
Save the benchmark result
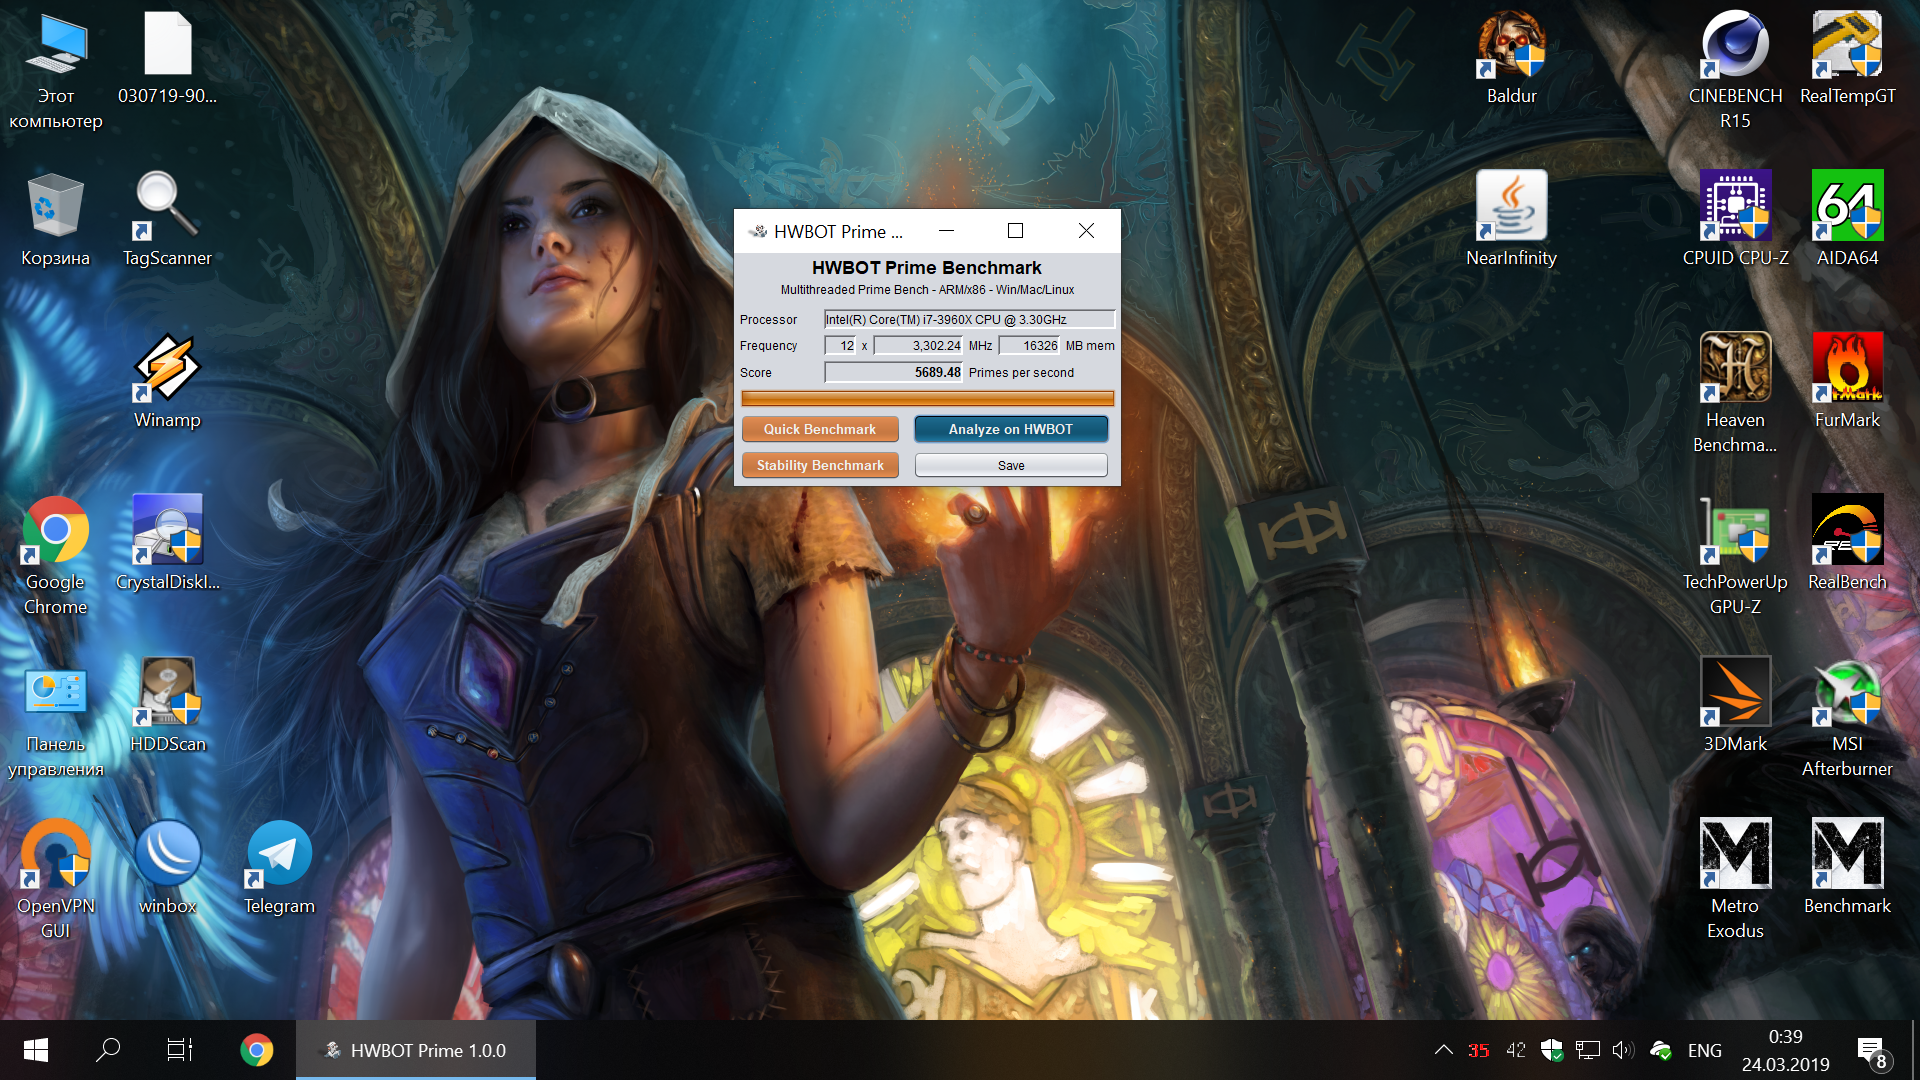coord(1011,465)
